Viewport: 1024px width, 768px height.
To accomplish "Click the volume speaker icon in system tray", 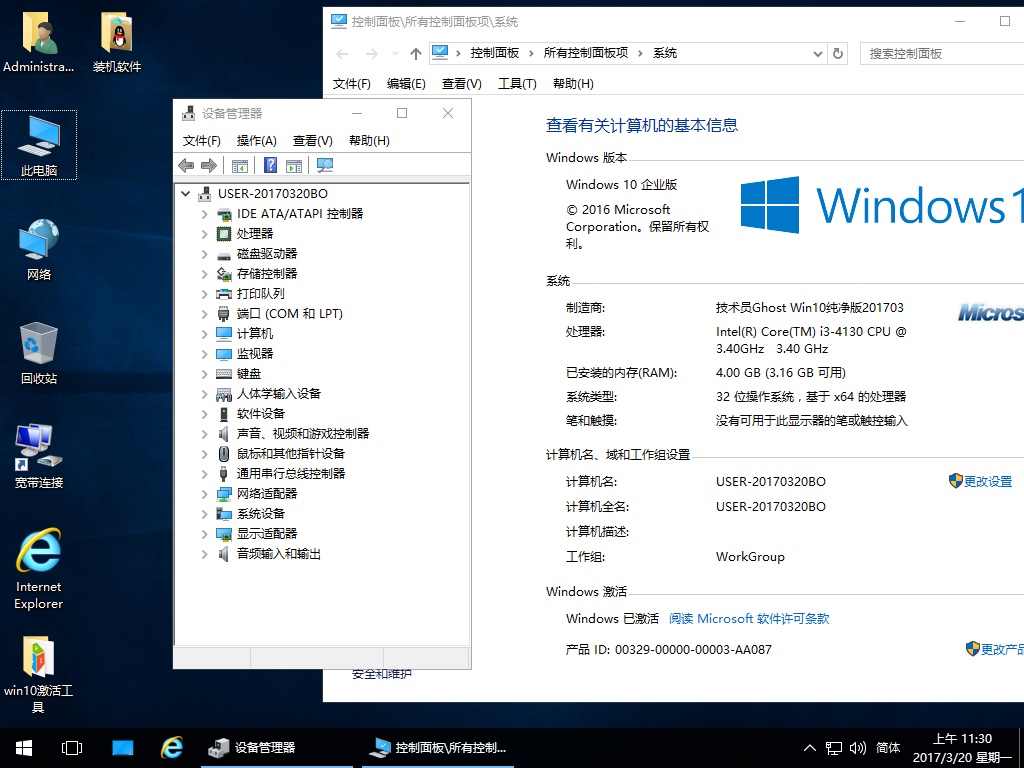I will (857, 748).
